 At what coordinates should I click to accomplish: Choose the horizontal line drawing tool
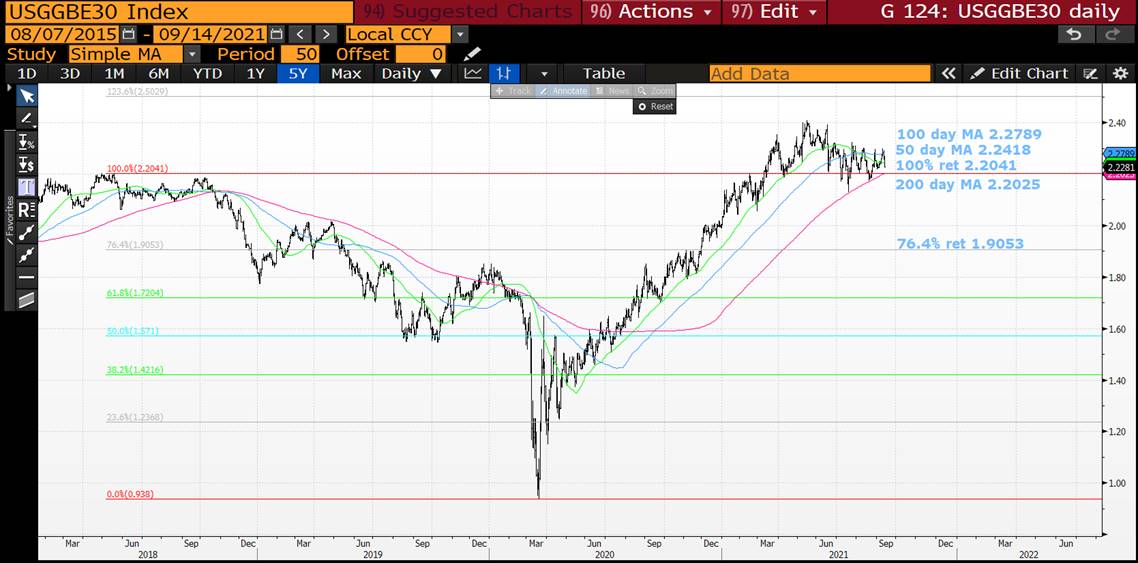pyautogui.click(x=27, y=276)
